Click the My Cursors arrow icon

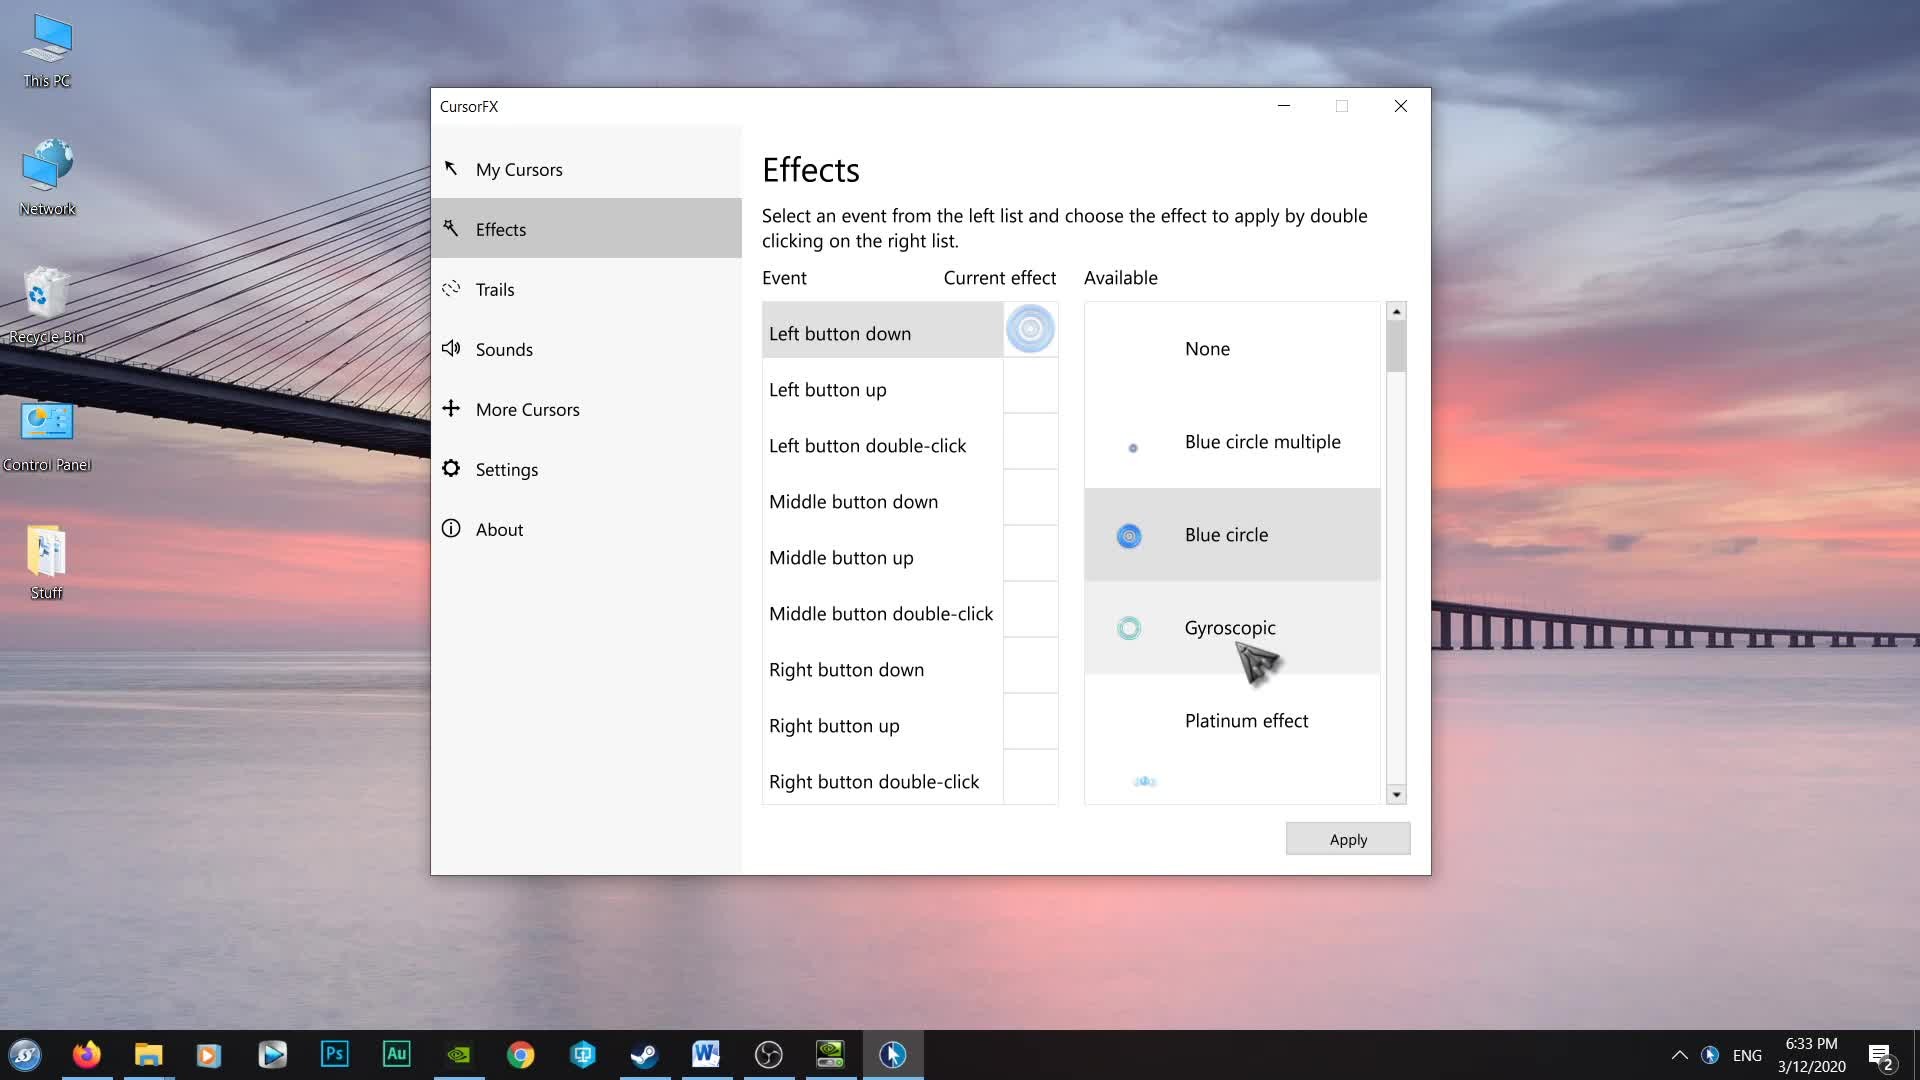tap(451, 168)
